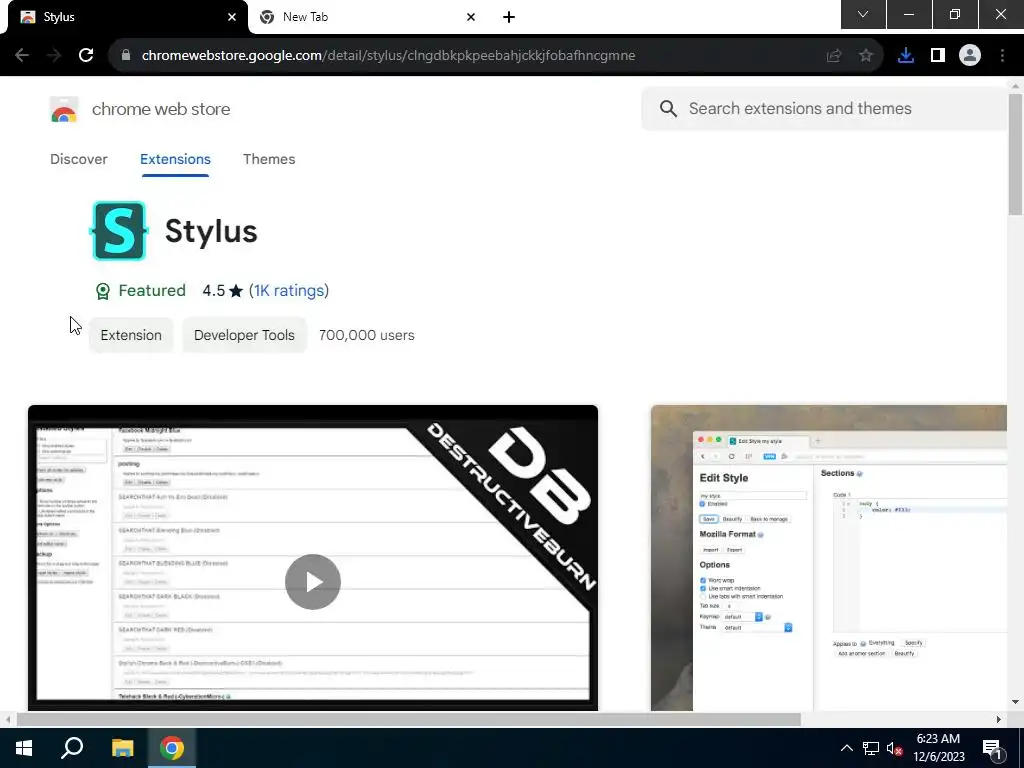Reload the Stylus web store page
This screenshot has width=1024, height=768.
[86, 56]
